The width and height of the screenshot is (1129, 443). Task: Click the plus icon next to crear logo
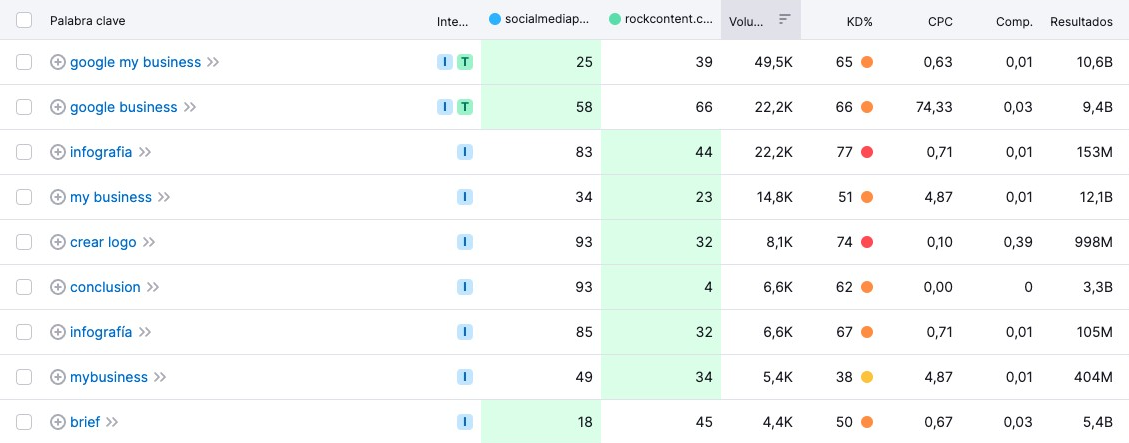click(58, 242)
